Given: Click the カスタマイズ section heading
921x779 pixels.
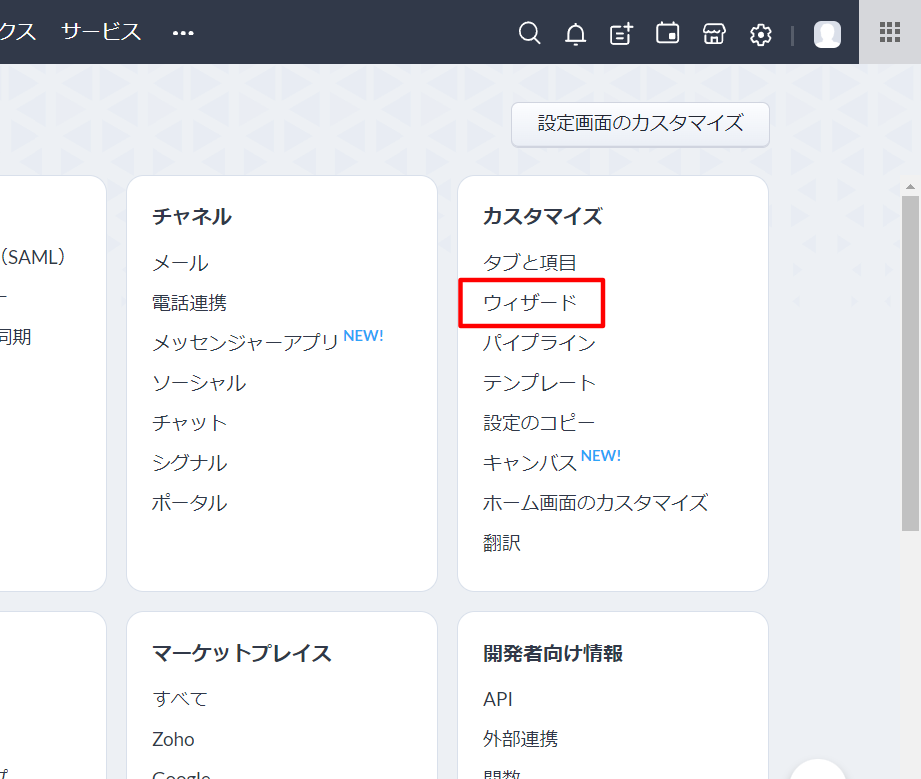Looking at the screenshot, I should [x=543, y=216].
